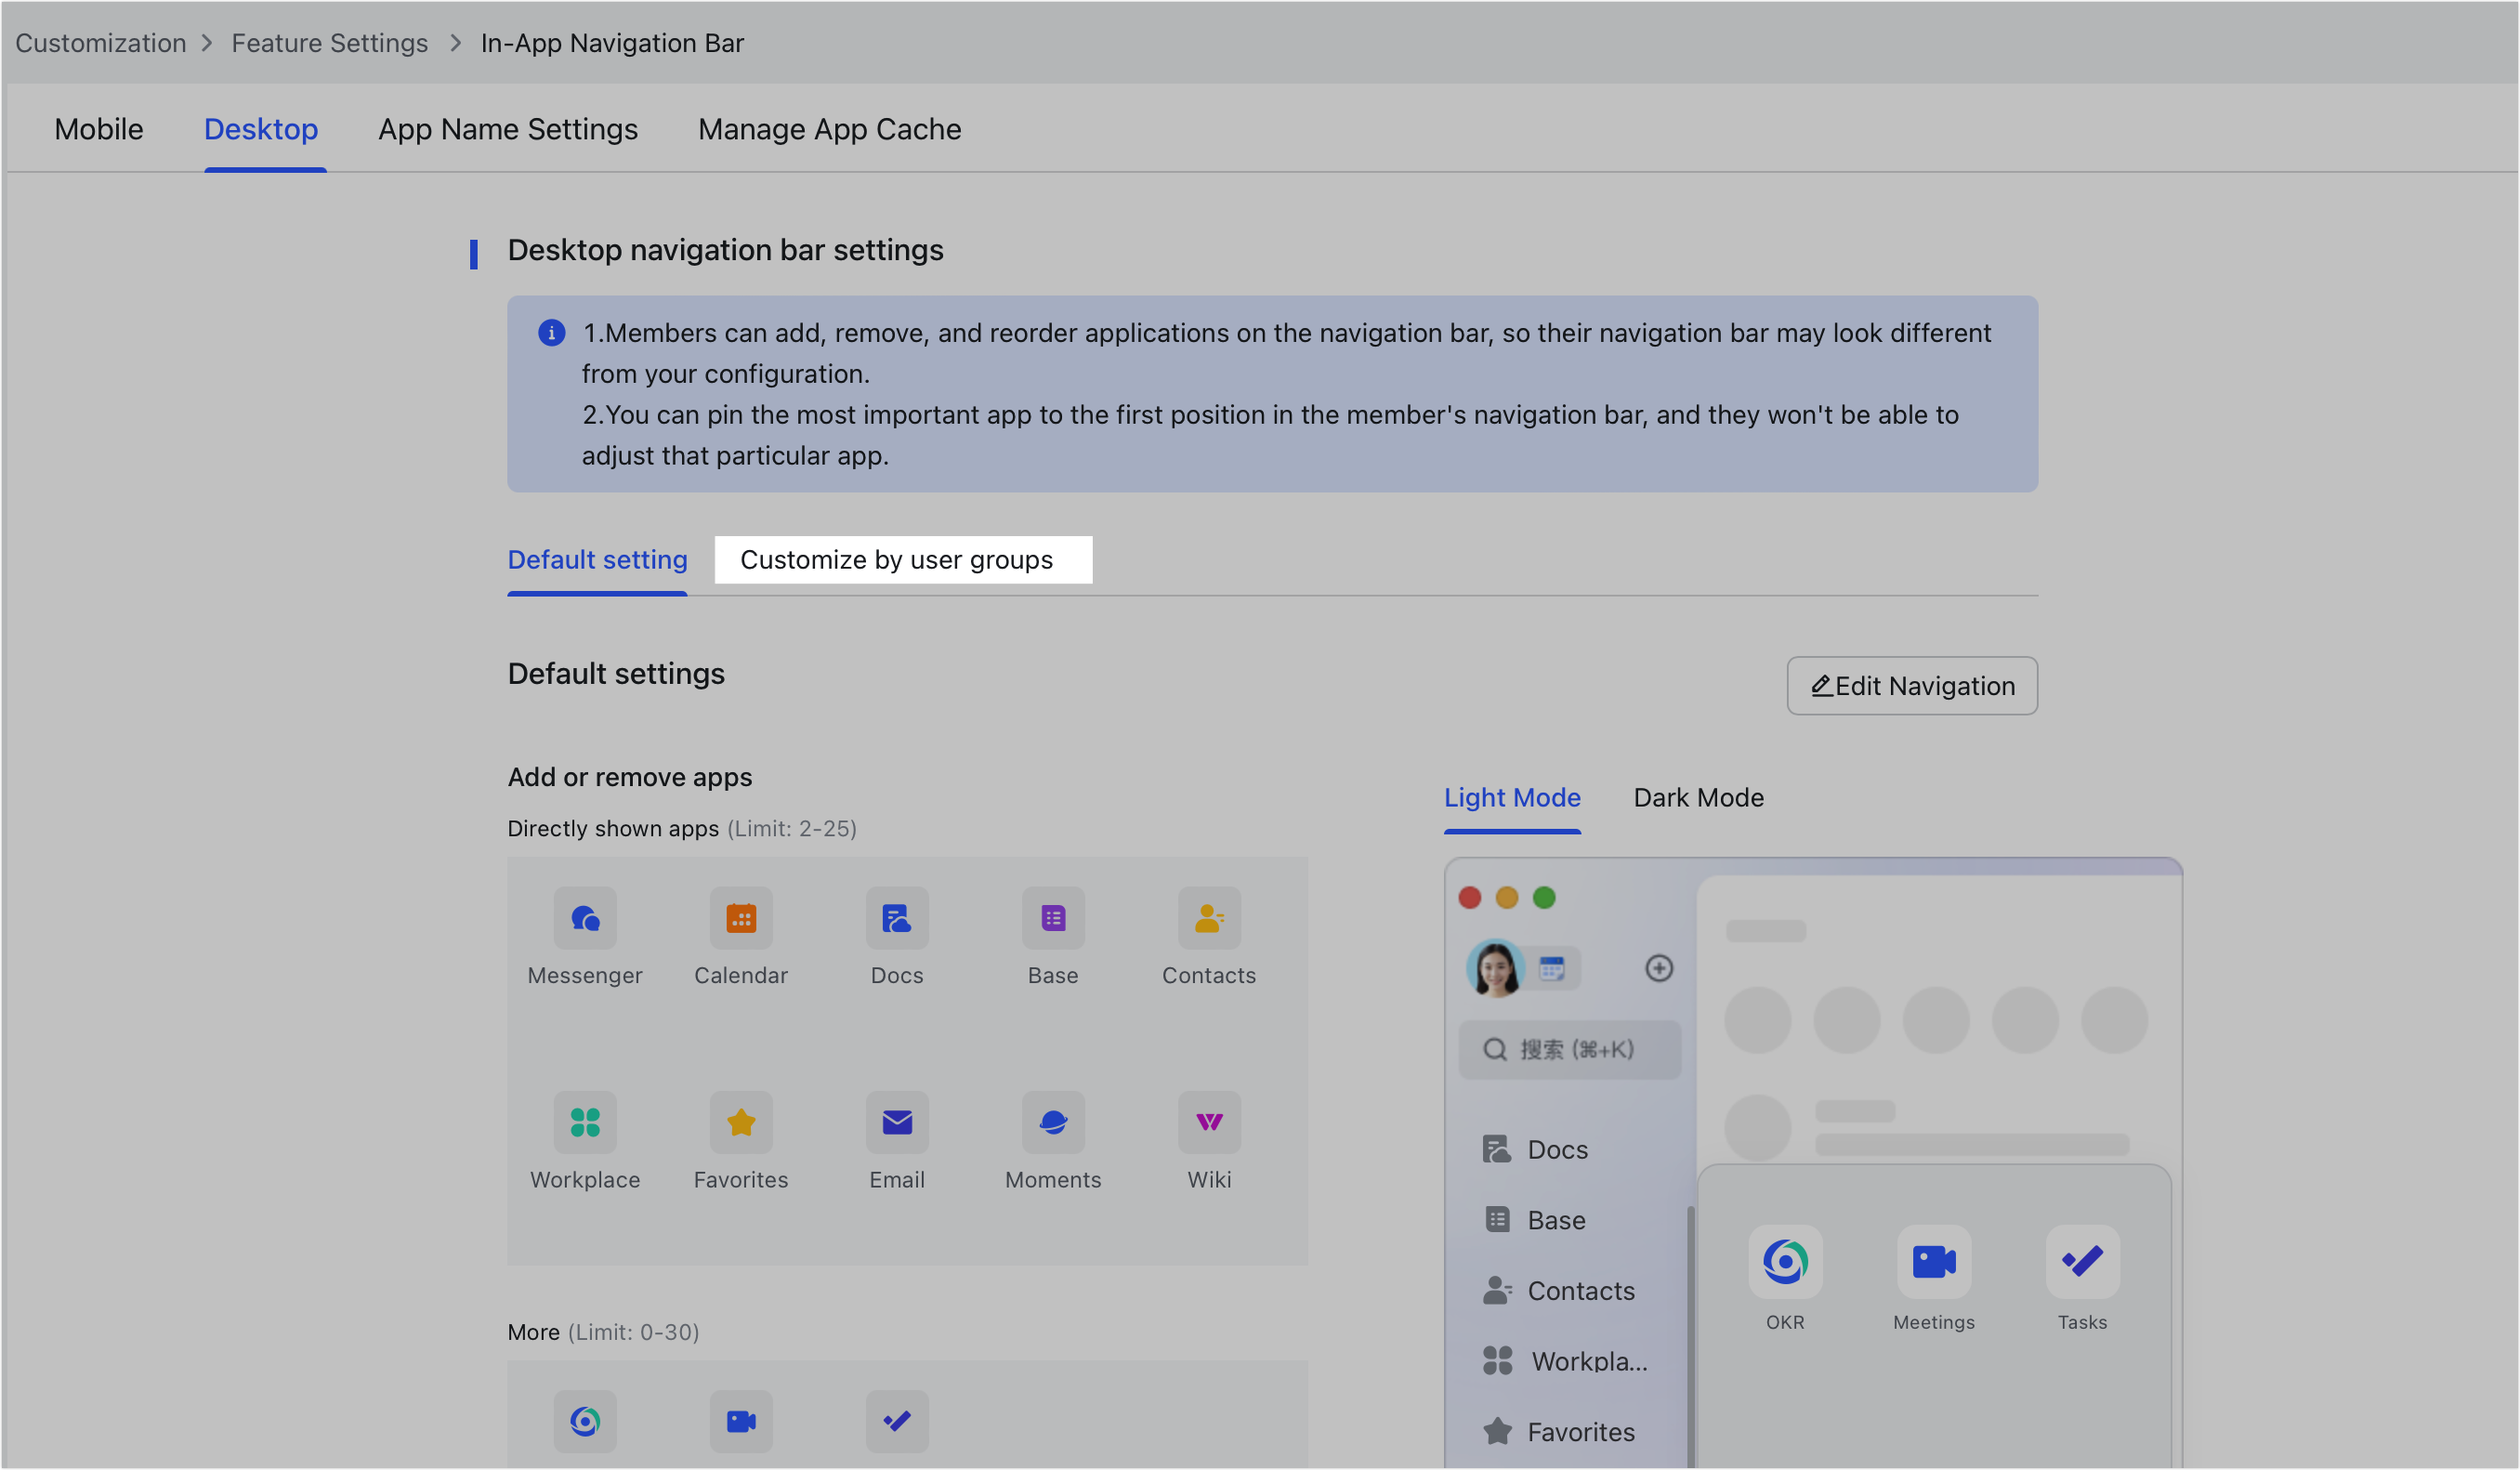Switch to the Mobile tab
The image size is (2520, 1470).
coord(98,129)
